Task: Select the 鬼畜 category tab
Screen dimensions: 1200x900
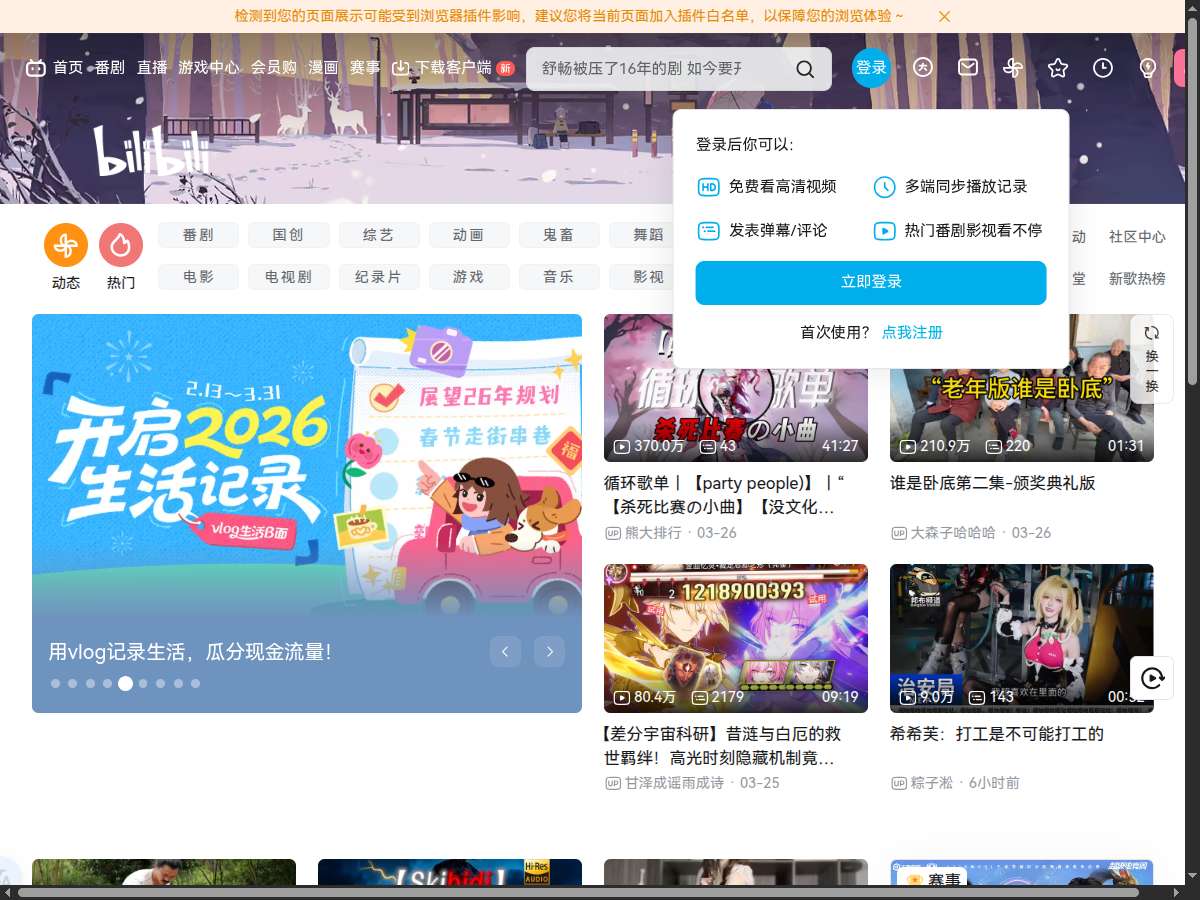Action: click(x=558, y=235)
